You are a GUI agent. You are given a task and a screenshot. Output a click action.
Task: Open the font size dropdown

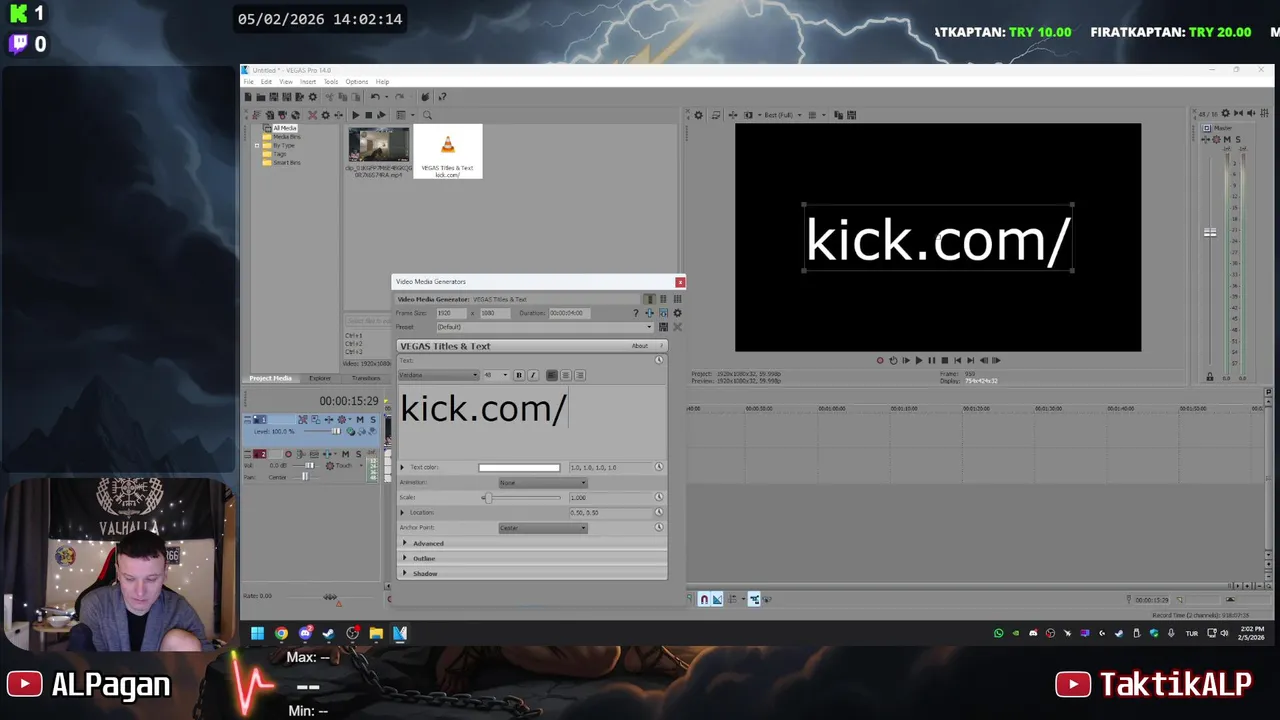(x=496, y=375)
